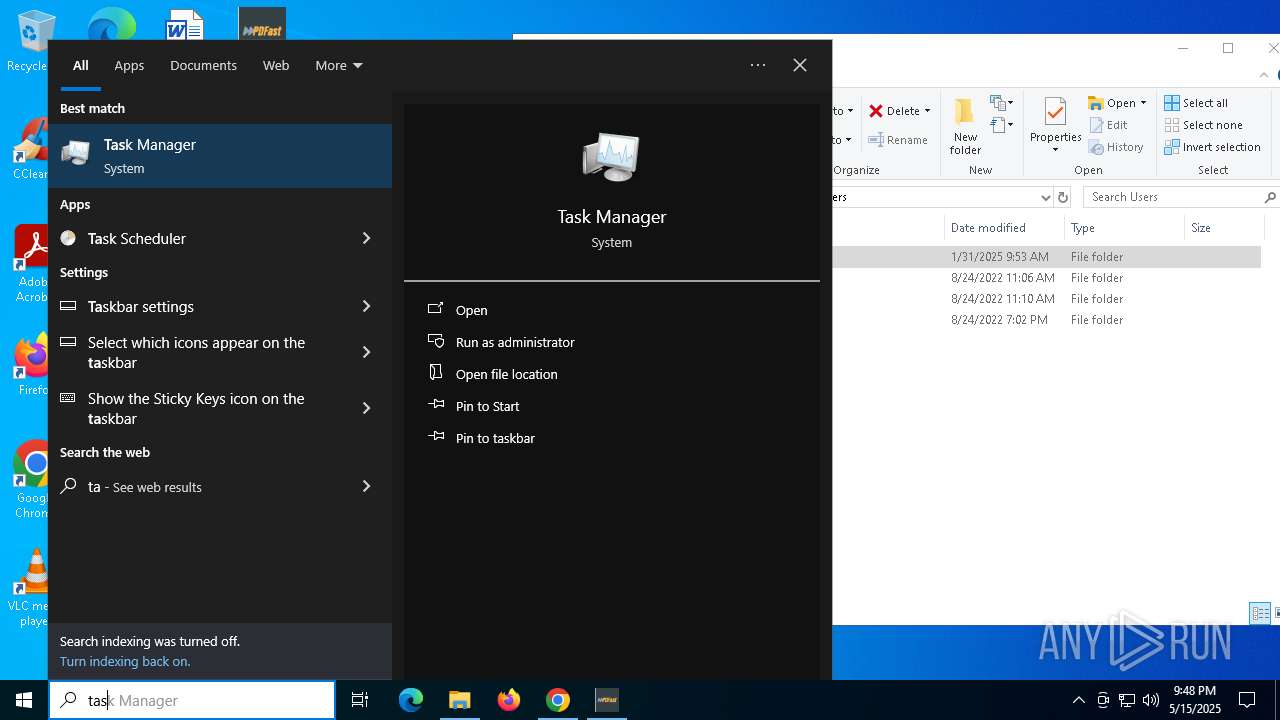
Task: Show hidden system tray icons
Action: 1078,700
